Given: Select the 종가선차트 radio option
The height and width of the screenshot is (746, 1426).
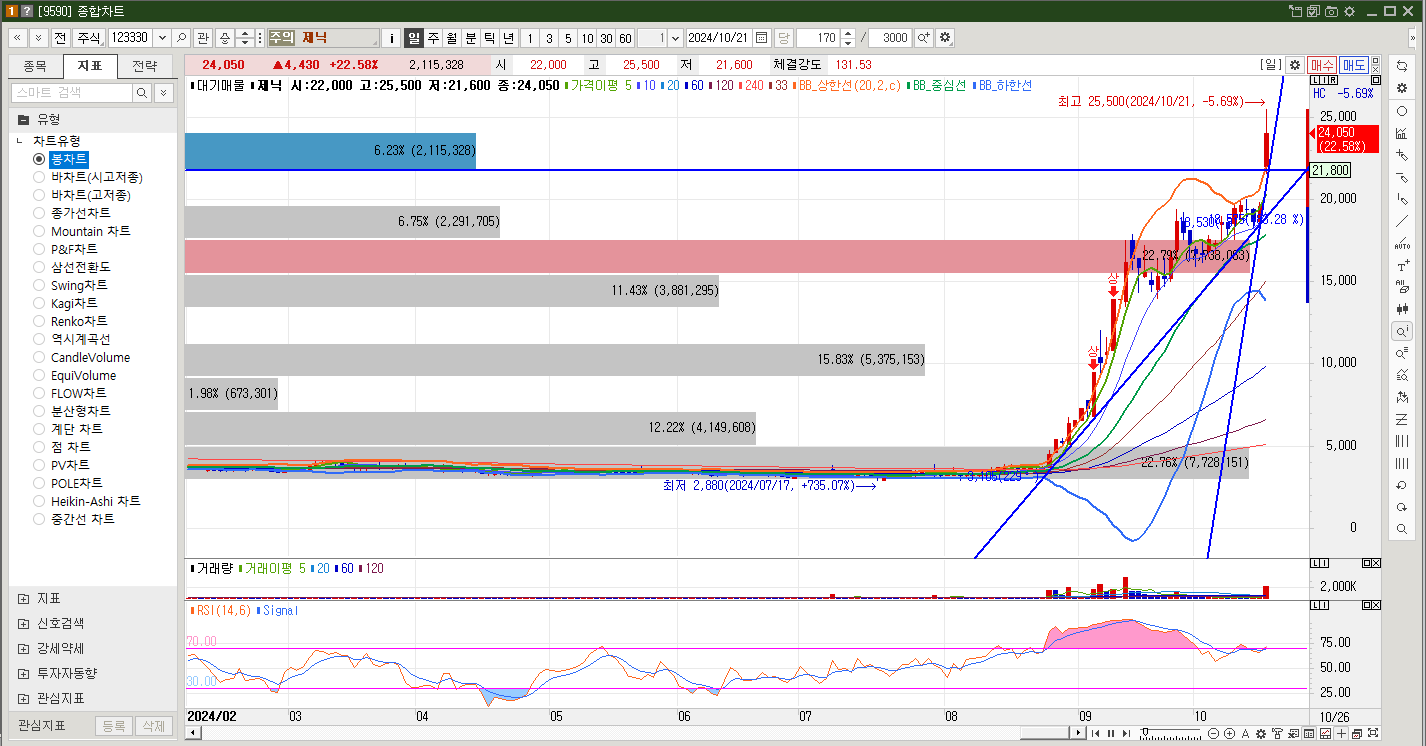Looking at the screenshot, I should click(x=39, y=213).
